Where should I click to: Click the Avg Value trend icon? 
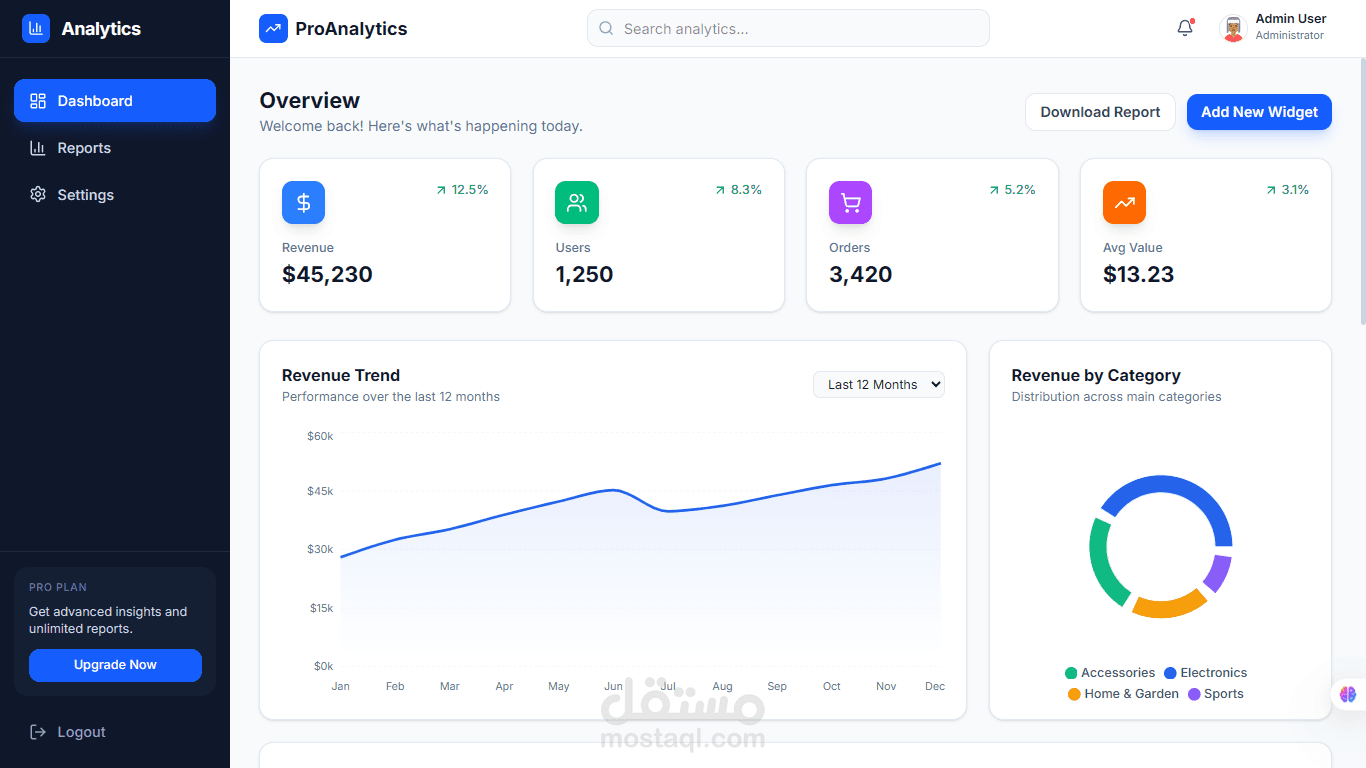click(1124, 202)
